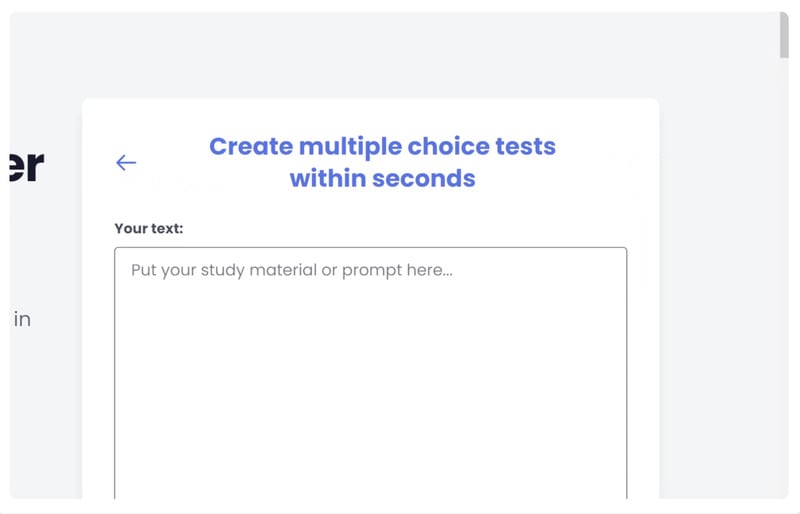Click the word 'material' in the placeholder
Screen dimensions: 800x514
pos(285,271)
